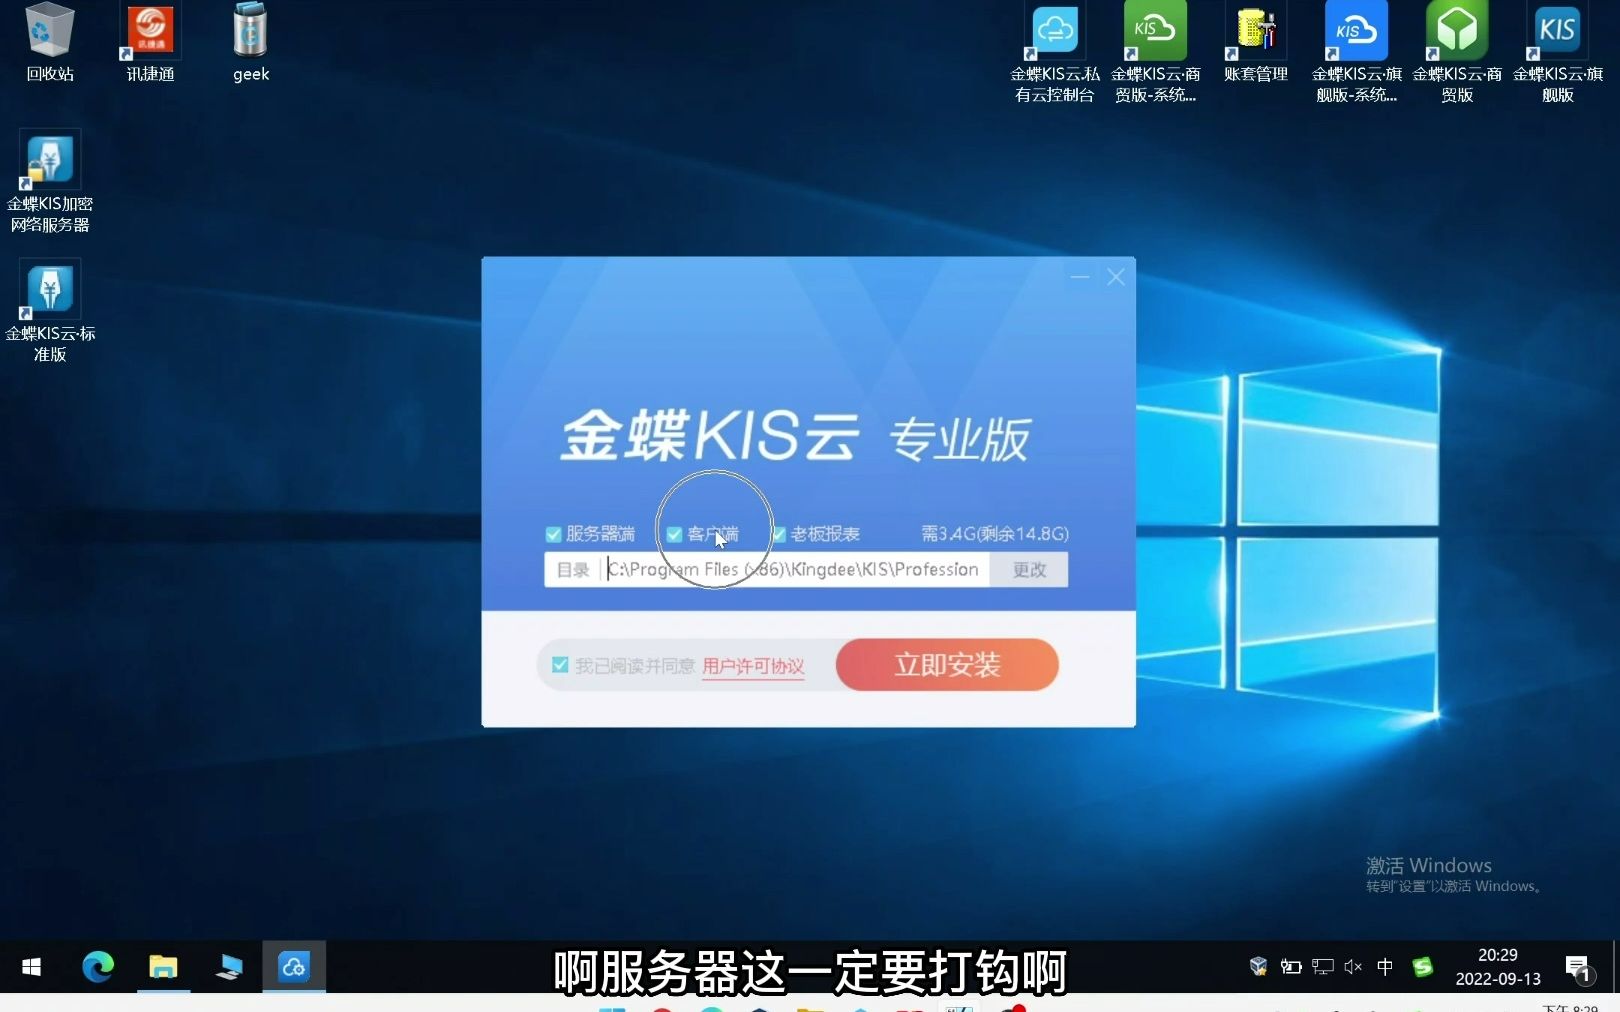Click the security shield tray icon
The width and height of the screenshot is (1620, 1012).
point(1258,966)
